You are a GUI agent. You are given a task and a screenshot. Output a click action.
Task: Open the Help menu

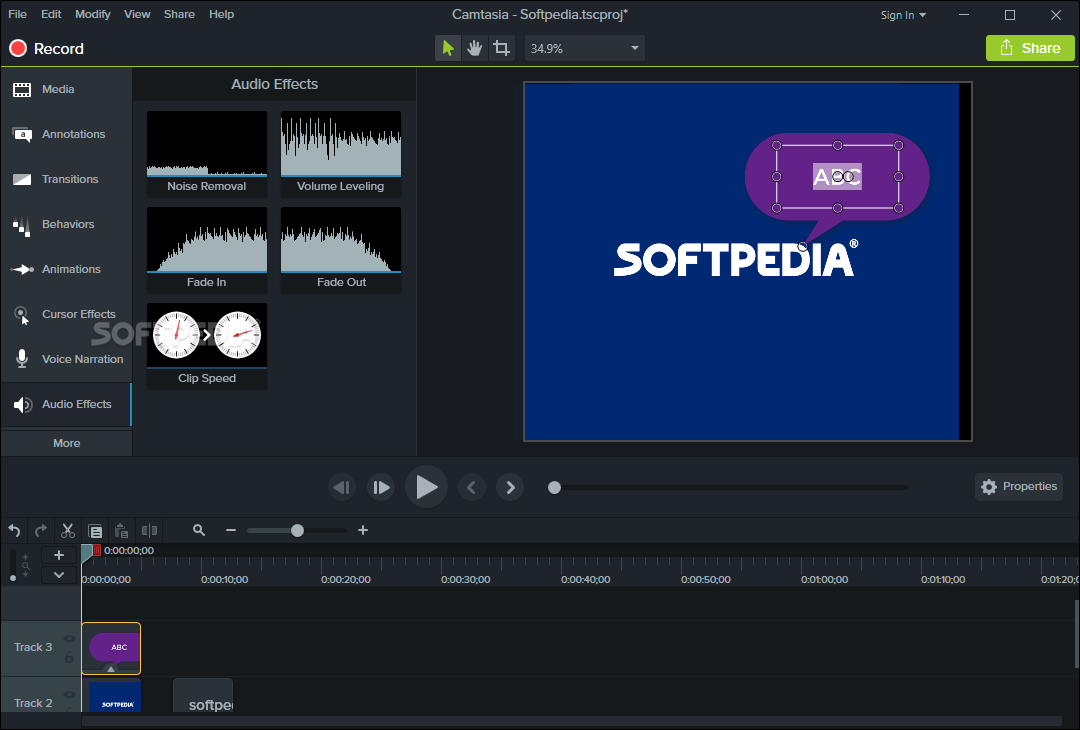coord(221,14)
